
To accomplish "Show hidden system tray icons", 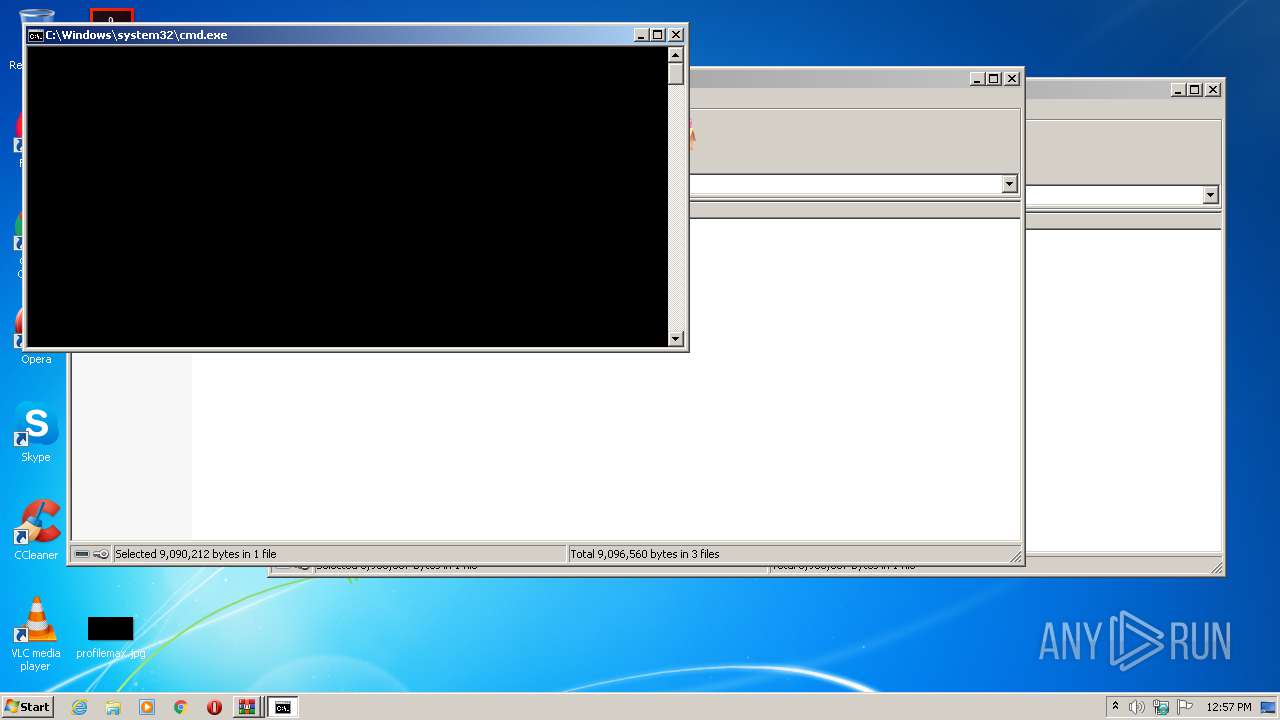I will coord(1115,707).
